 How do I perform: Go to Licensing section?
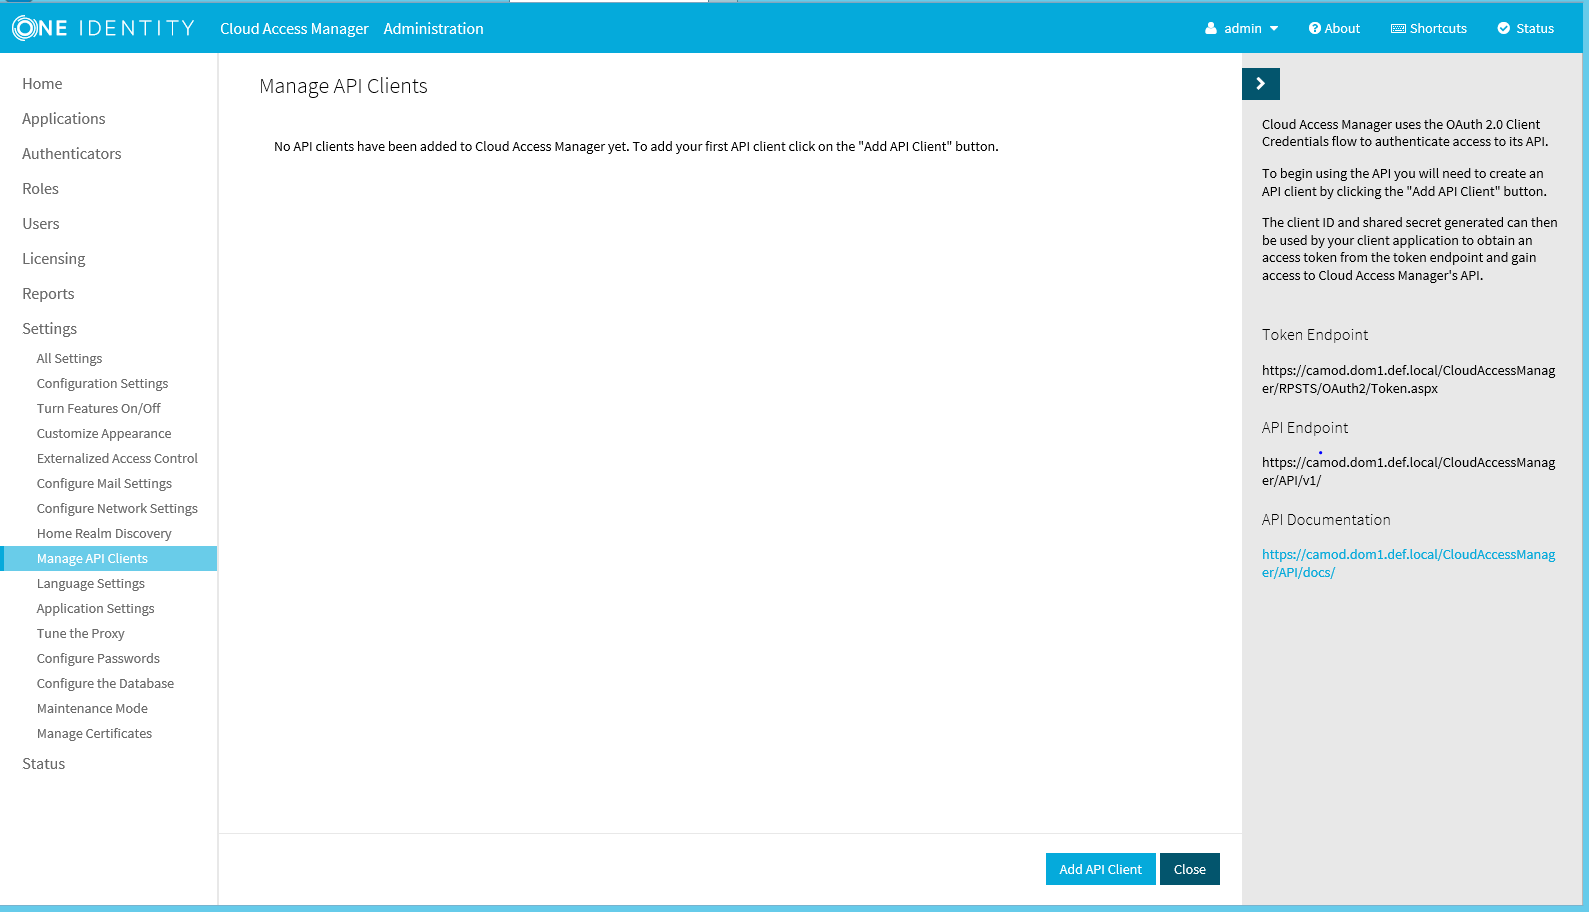point(53,259)
